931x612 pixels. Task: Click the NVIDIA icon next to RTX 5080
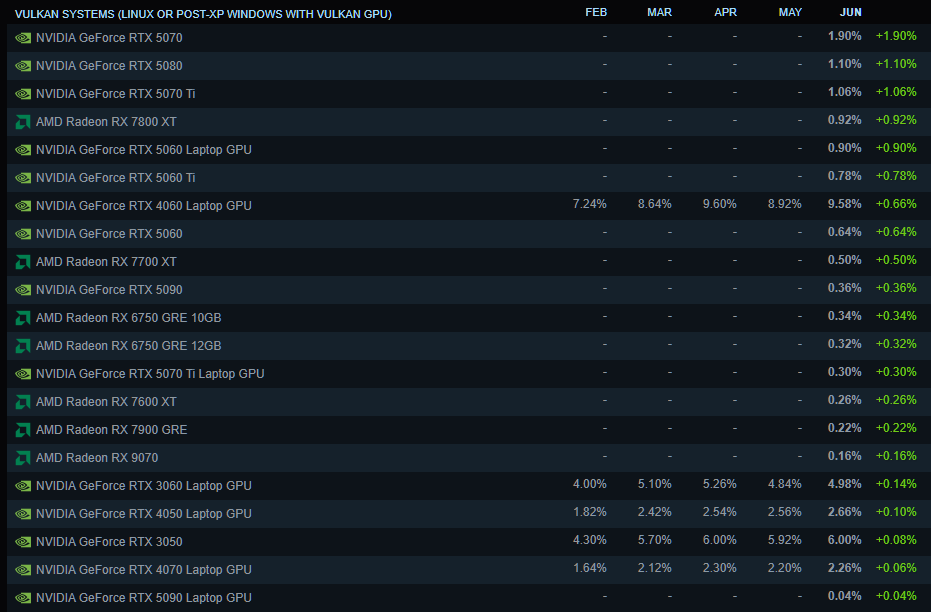[x=23, y=66]
